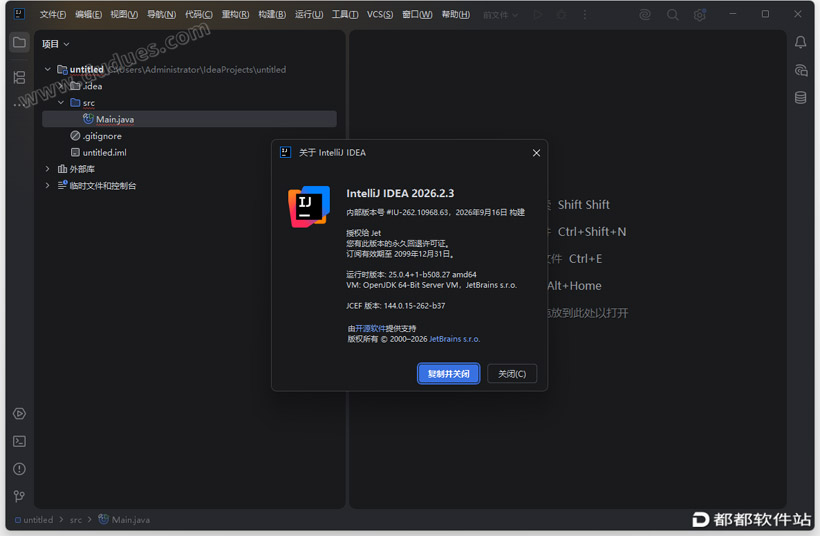Open the VCS menu
This screenshot has height=536, width=820.
[x=380, y=15]
